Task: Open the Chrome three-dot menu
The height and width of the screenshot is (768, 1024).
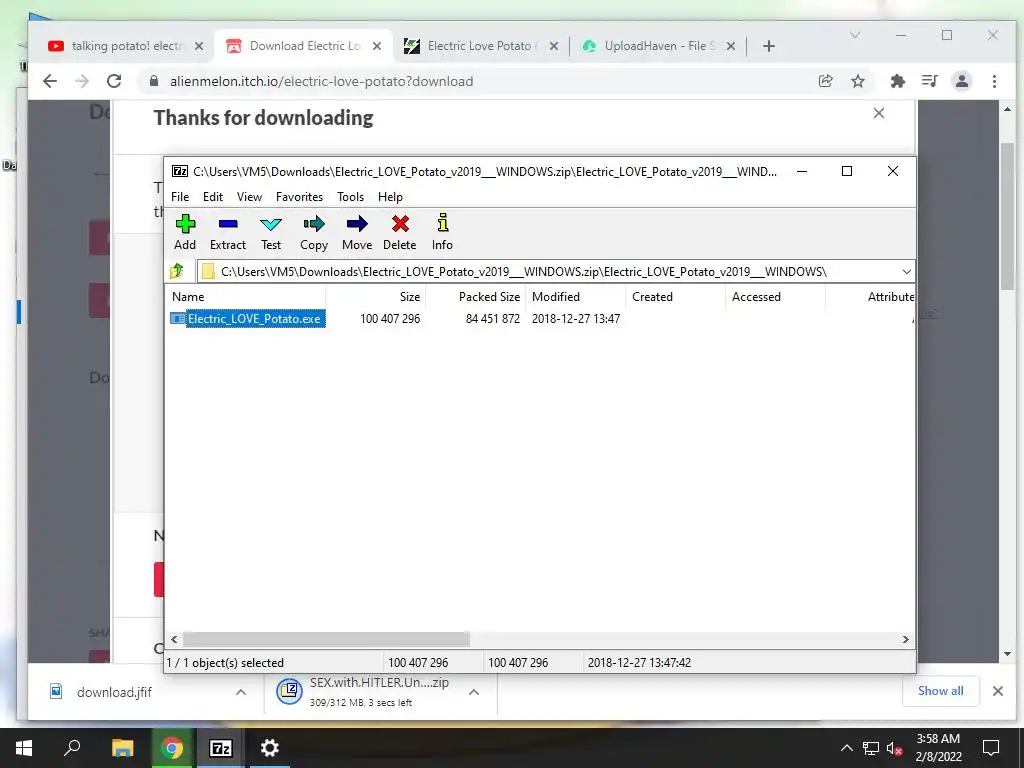Action: [x=994, y=81]
